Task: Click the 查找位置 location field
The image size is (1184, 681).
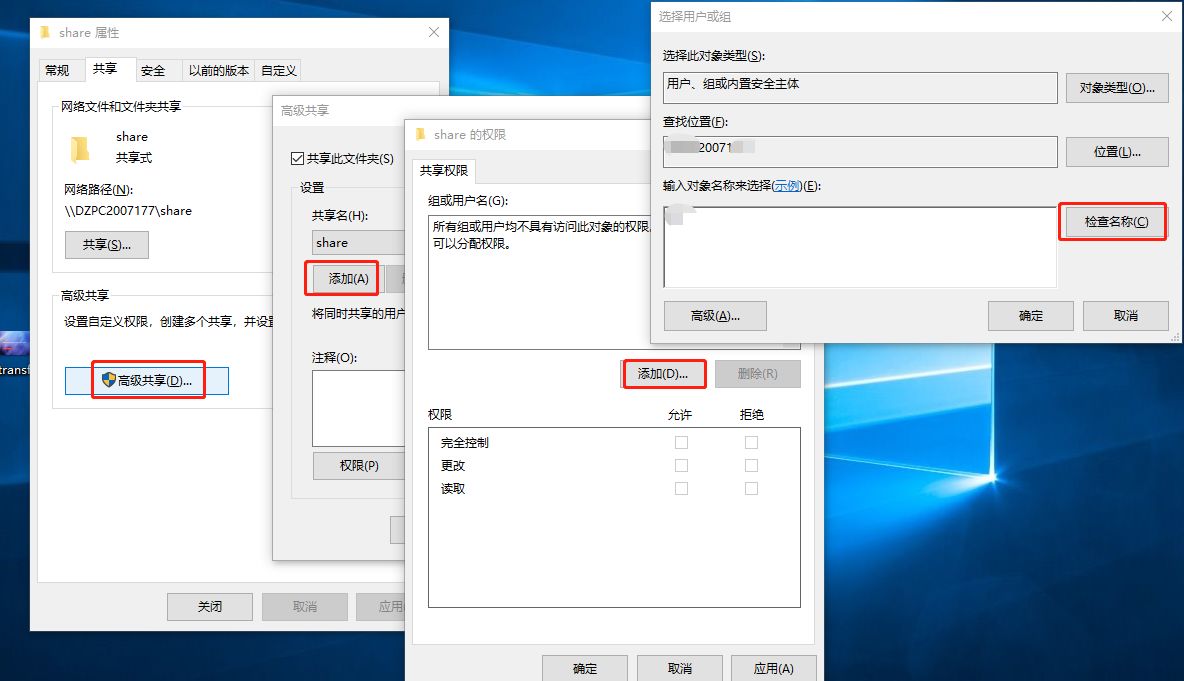Action: 860,152
